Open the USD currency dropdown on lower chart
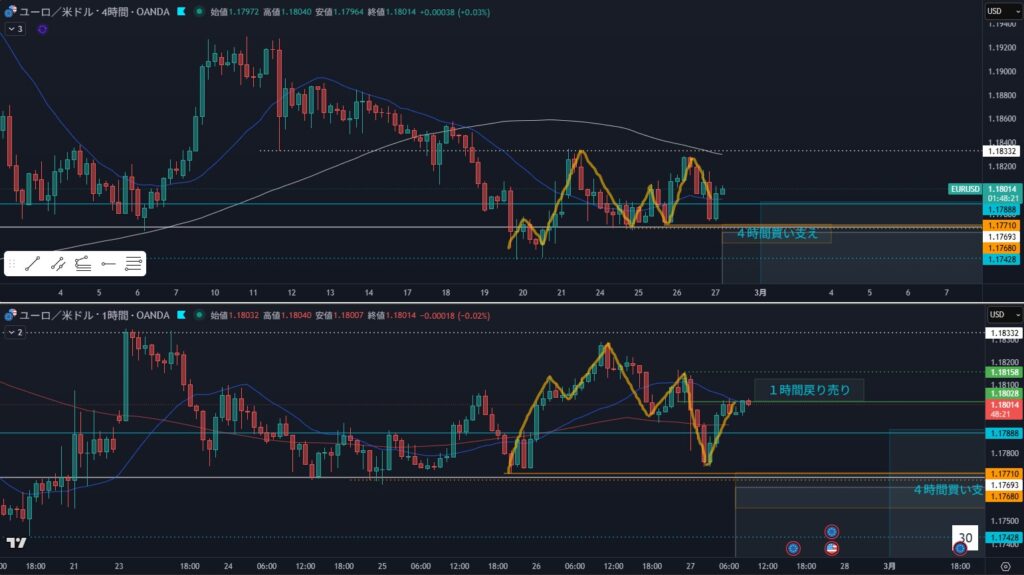 coord(994,314)
